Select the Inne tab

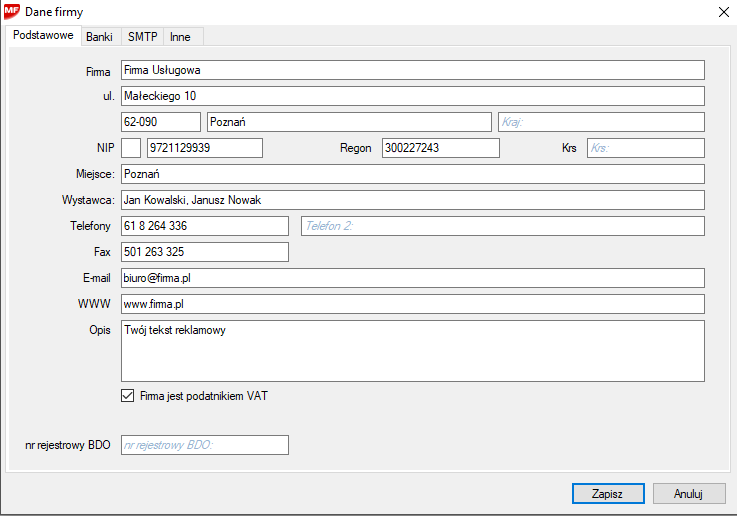pos(180,36)
